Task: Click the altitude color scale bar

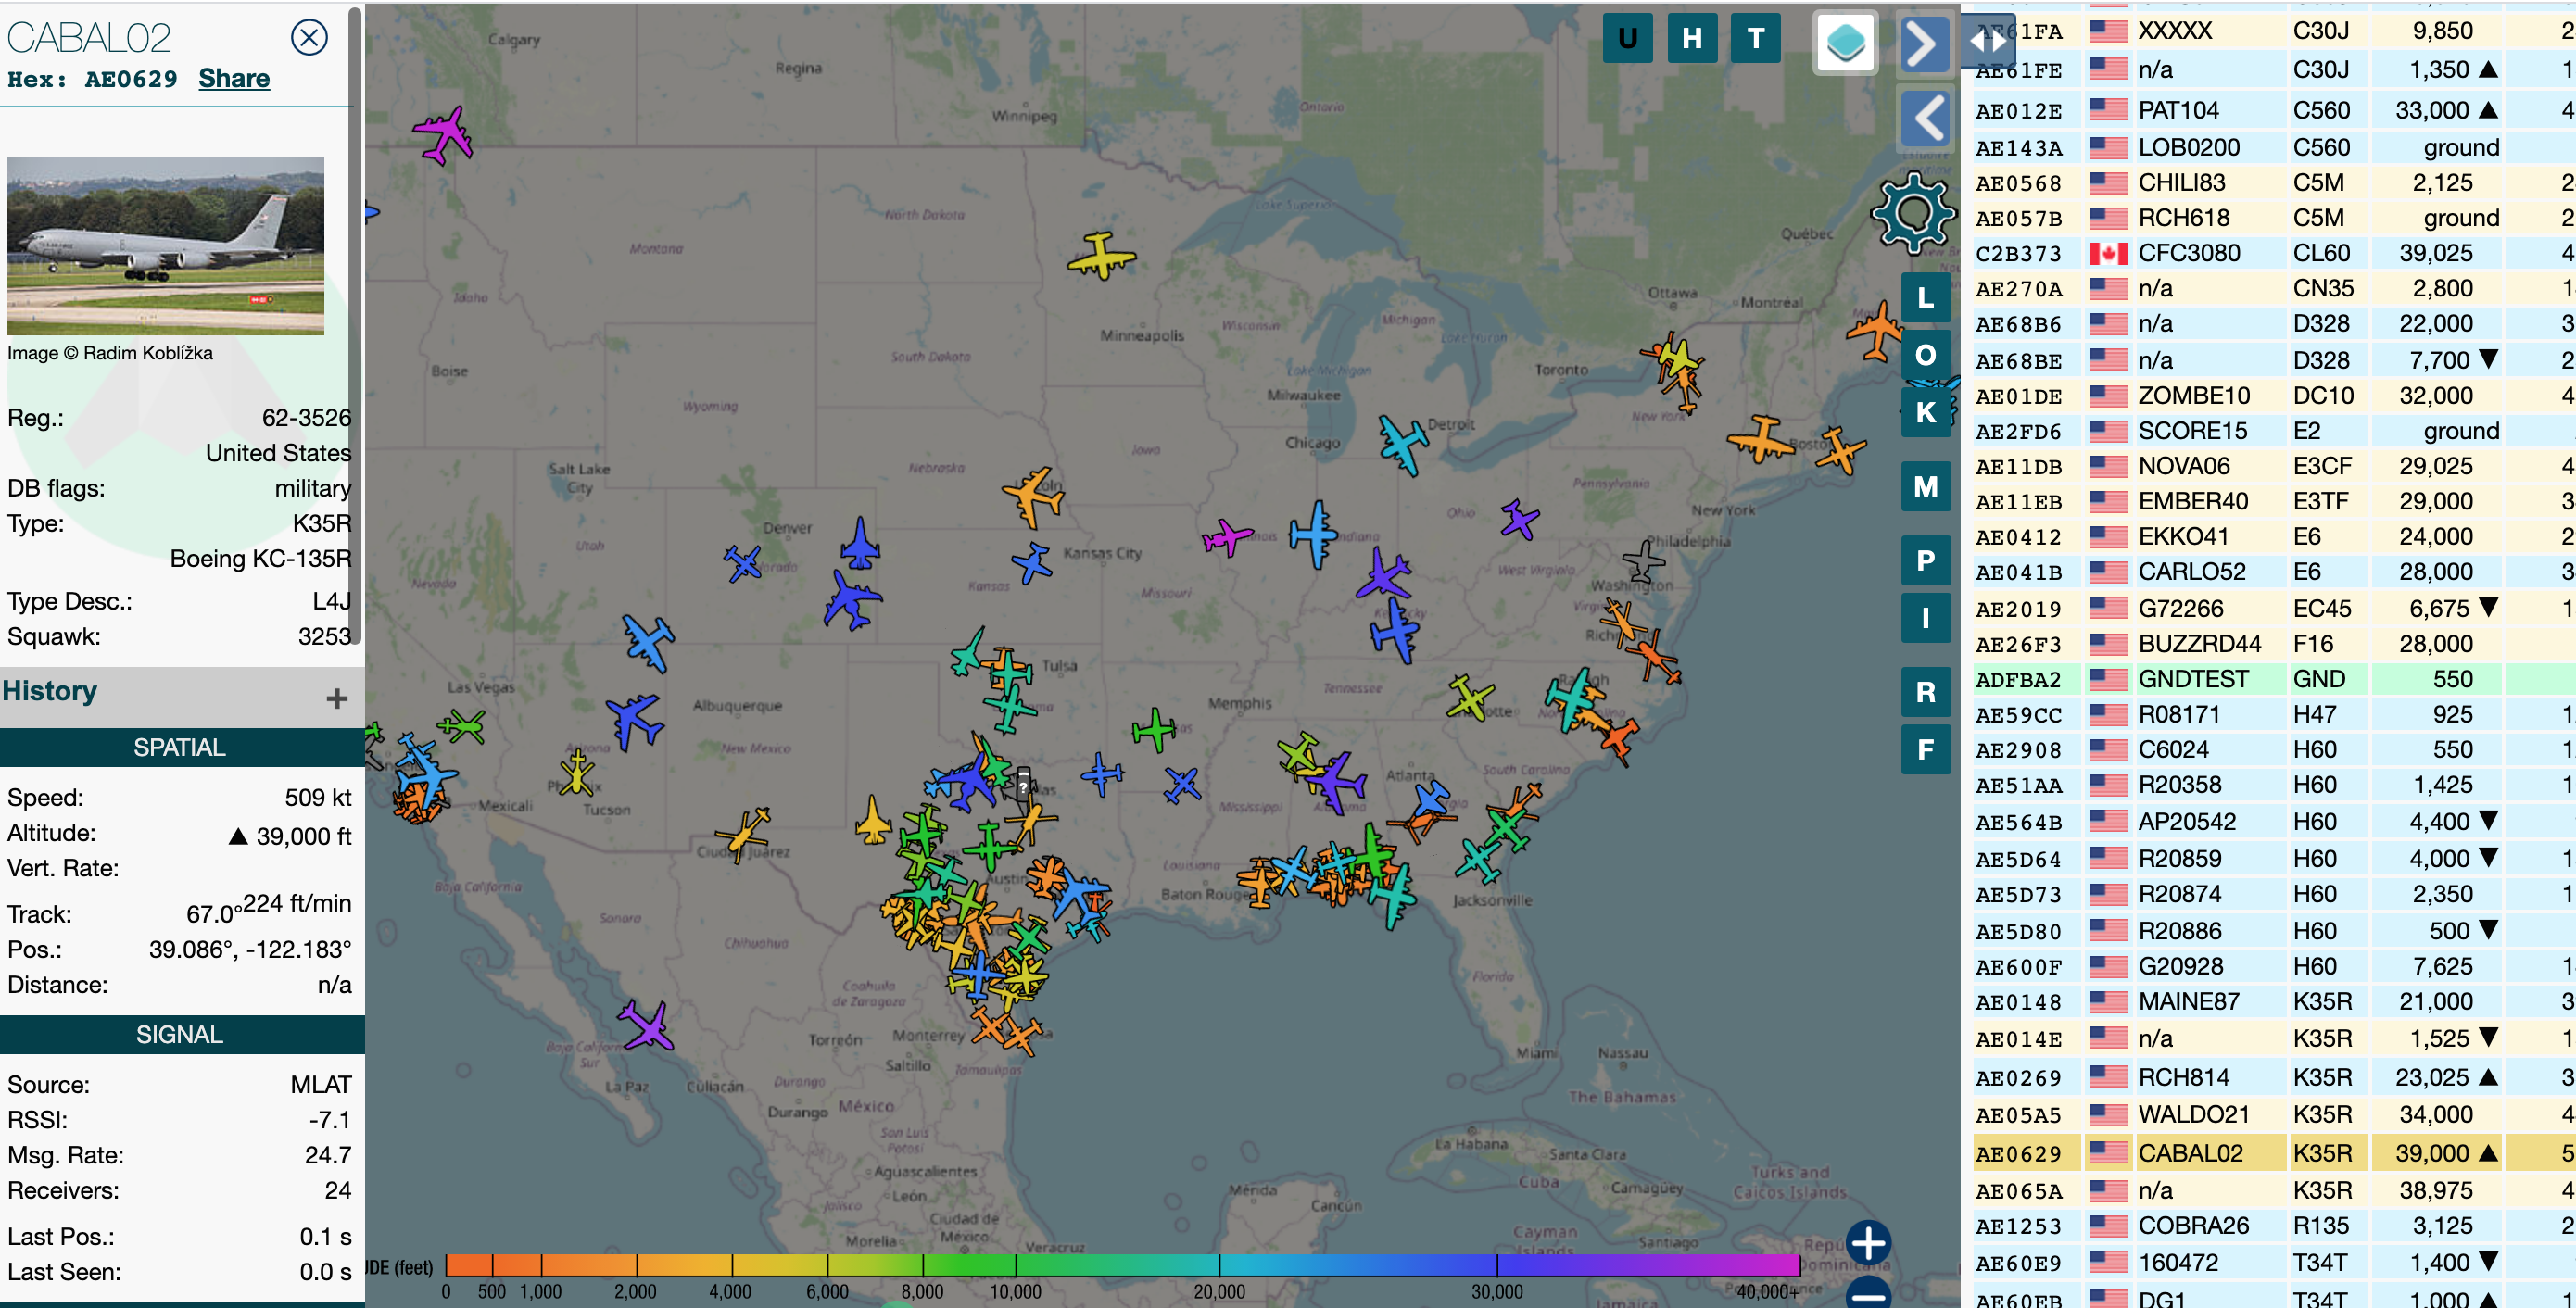Action: [1122, 1265]
